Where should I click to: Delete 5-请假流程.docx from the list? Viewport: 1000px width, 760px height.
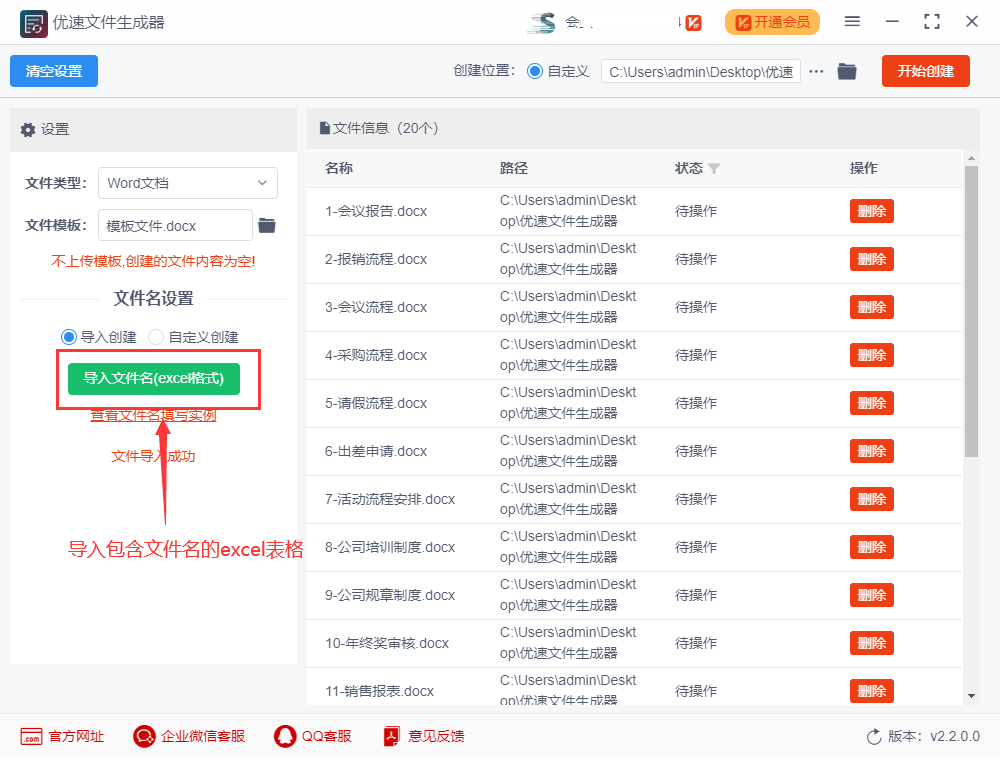pos(871,403)
